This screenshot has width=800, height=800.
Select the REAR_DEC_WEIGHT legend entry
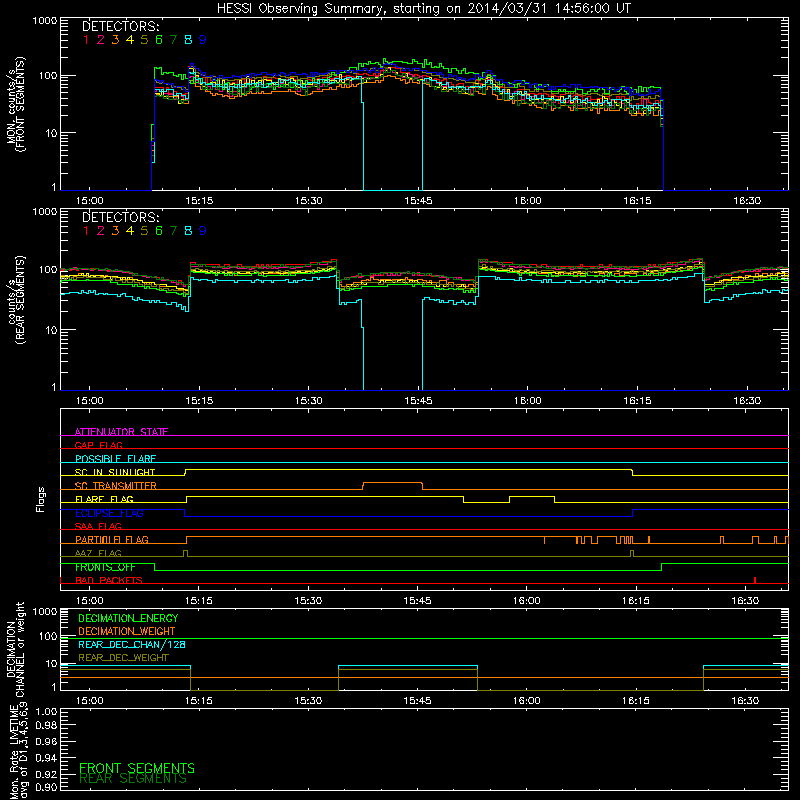tap(123, 658)
